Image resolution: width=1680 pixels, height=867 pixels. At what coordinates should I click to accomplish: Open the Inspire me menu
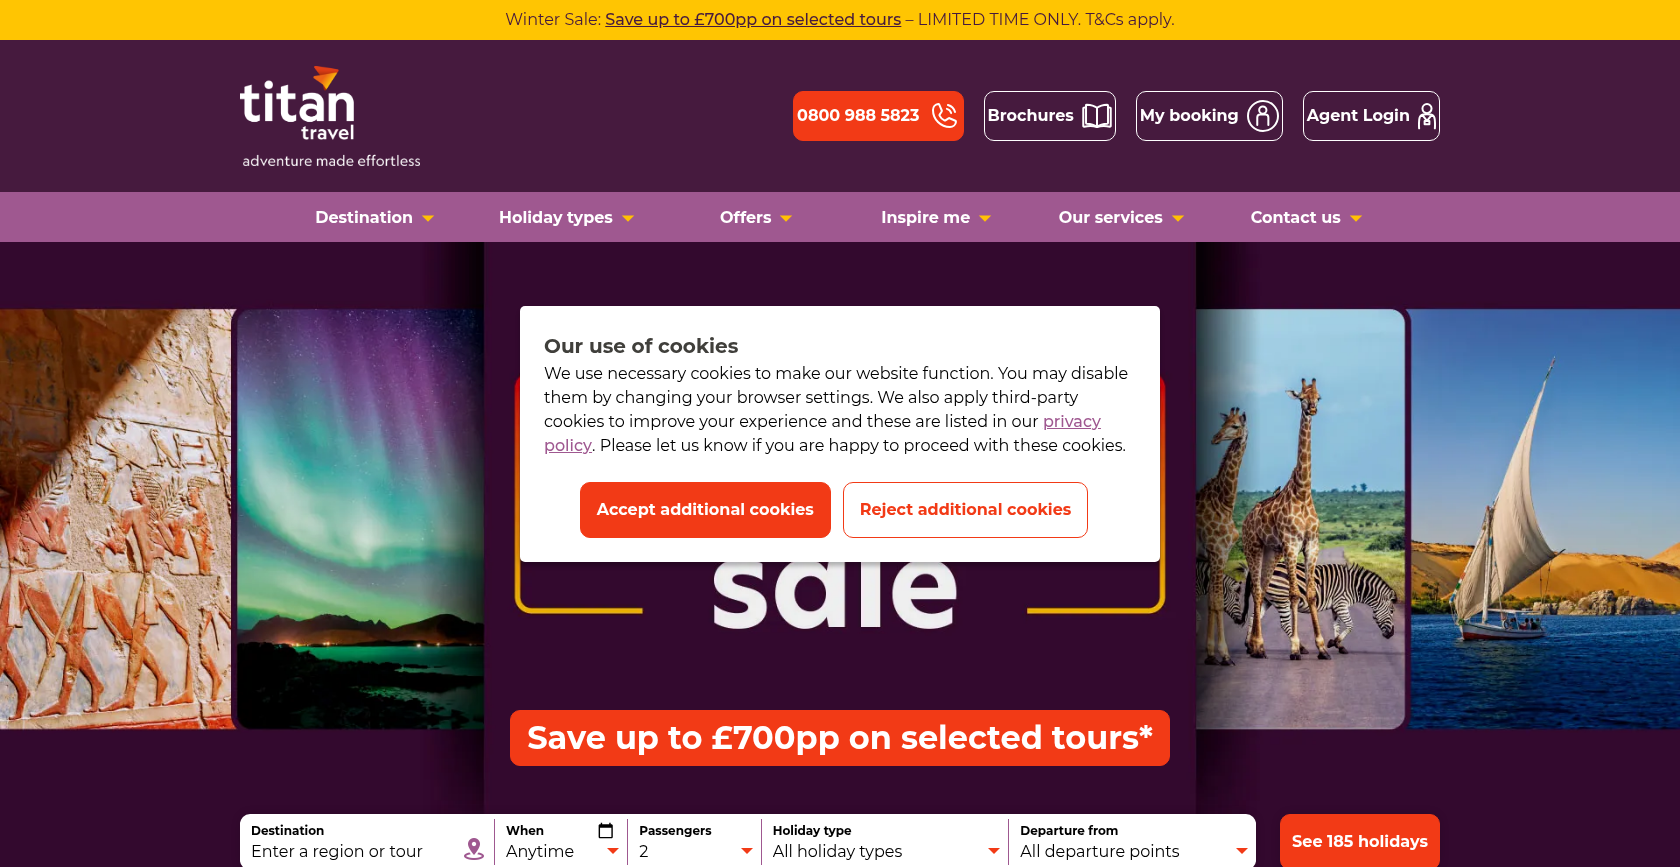pyautogui.click(x=935, y=218)
